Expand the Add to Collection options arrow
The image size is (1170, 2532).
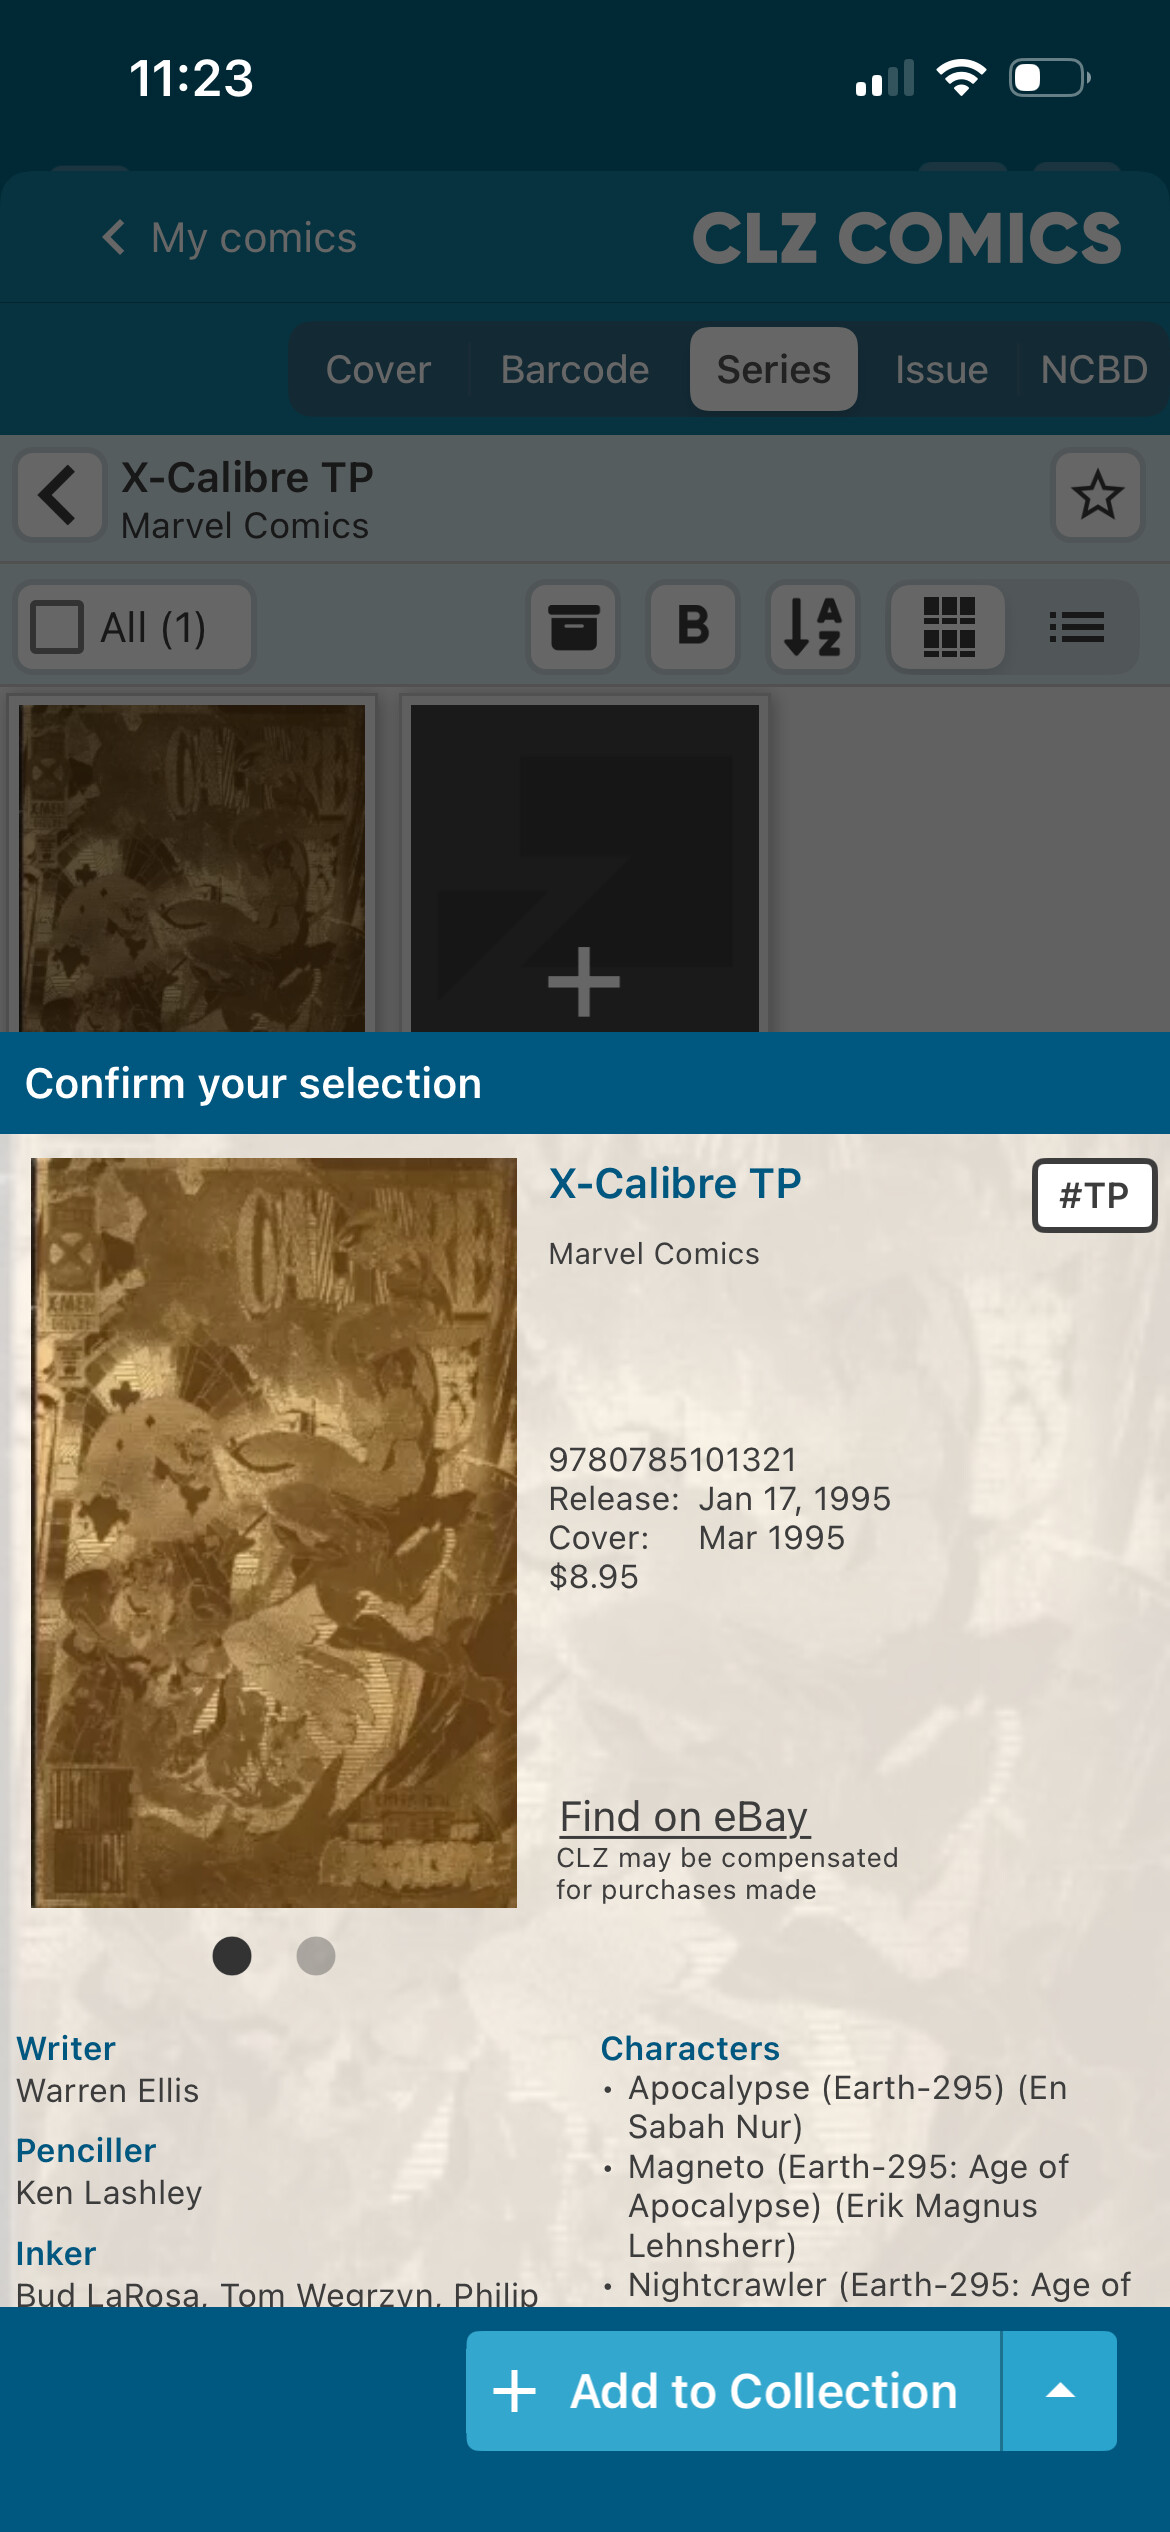coord(1060,2391)
